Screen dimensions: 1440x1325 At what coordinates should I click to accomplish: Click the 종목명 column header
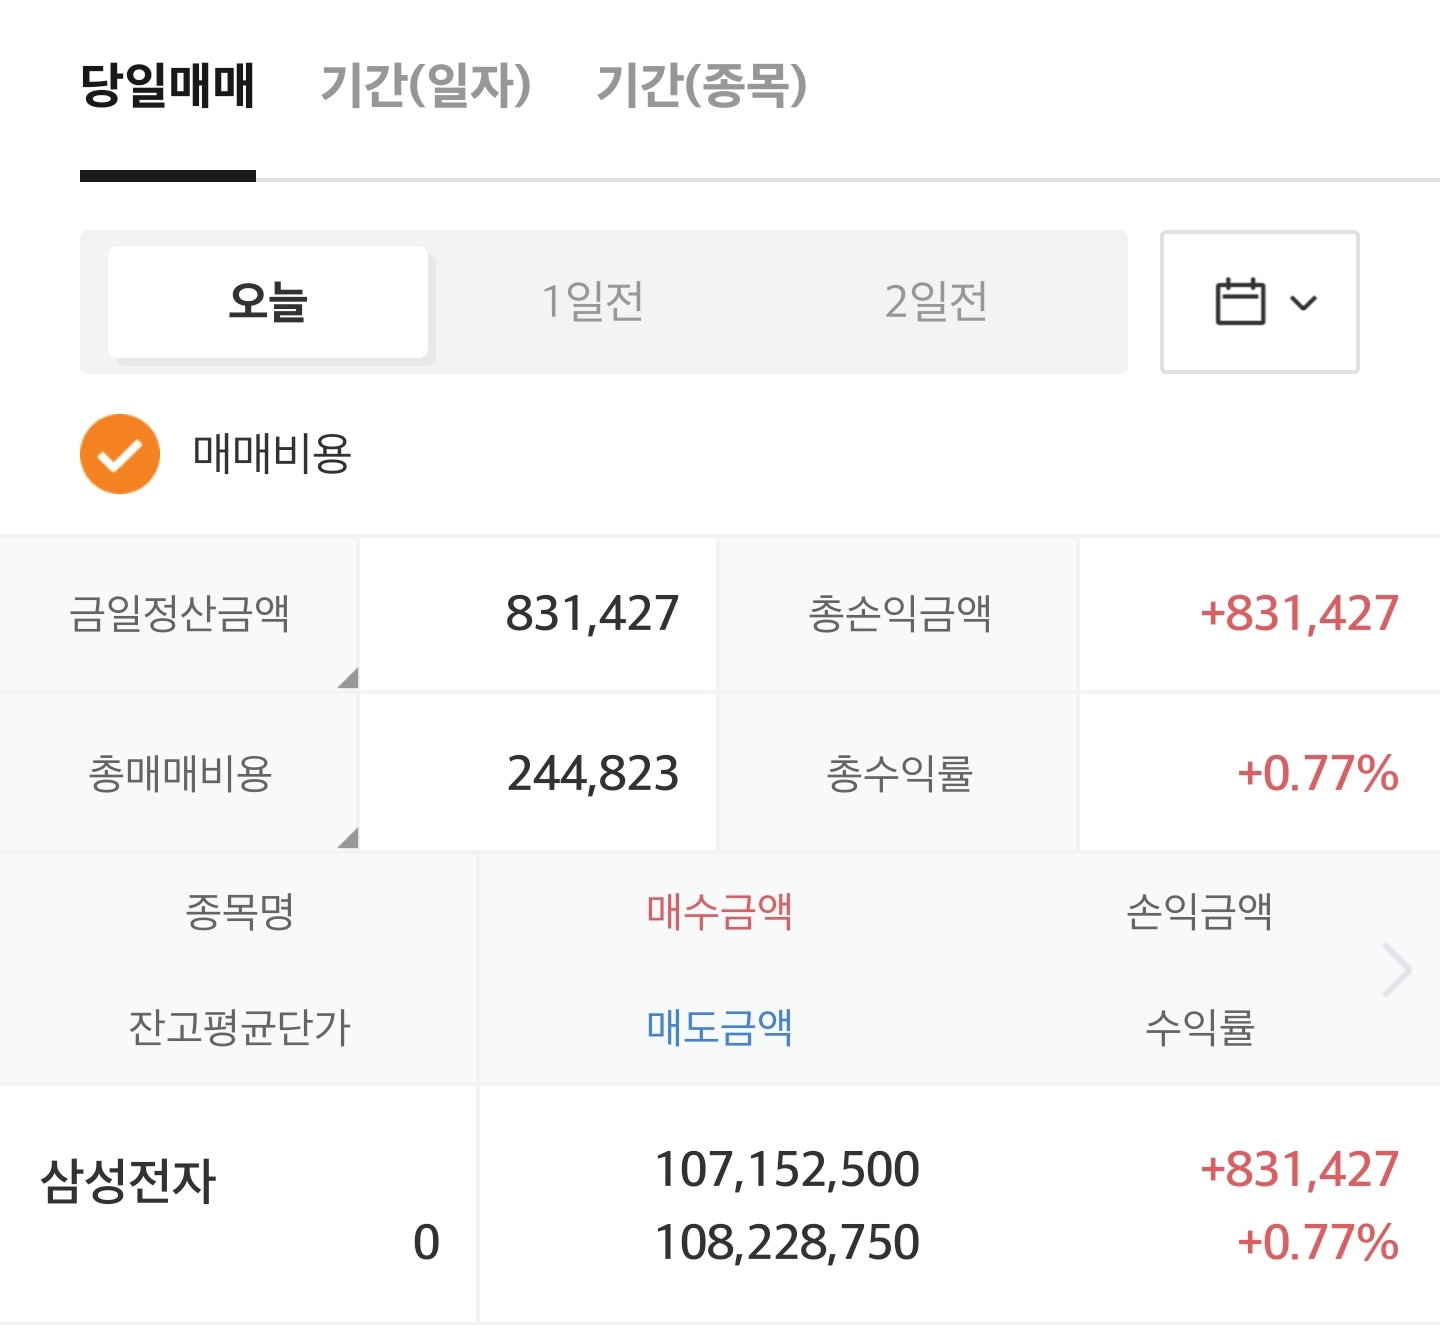tap(240, 911)
